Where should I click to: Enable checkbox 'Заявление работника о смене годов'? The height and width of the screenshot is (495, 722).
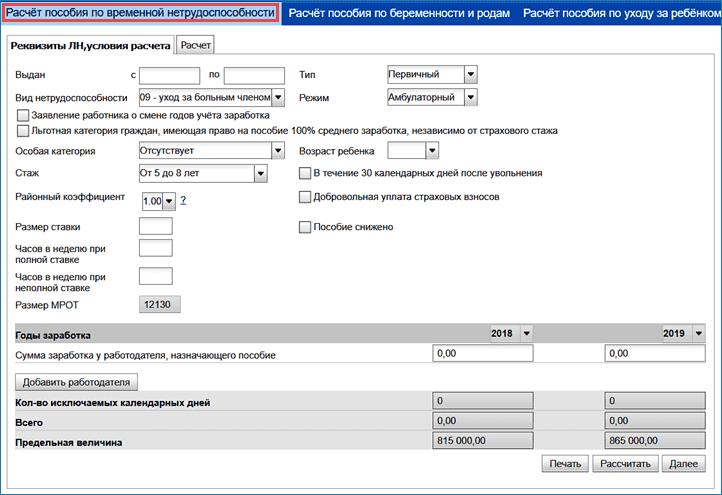(x=24, y=116)
